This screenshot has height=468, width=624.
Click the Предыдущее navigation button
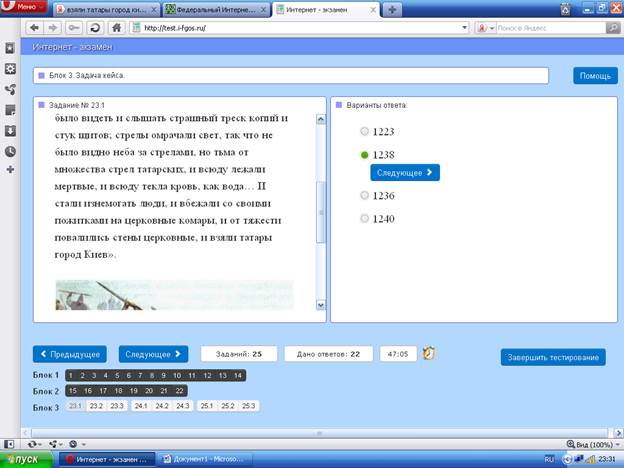[70, 354]
